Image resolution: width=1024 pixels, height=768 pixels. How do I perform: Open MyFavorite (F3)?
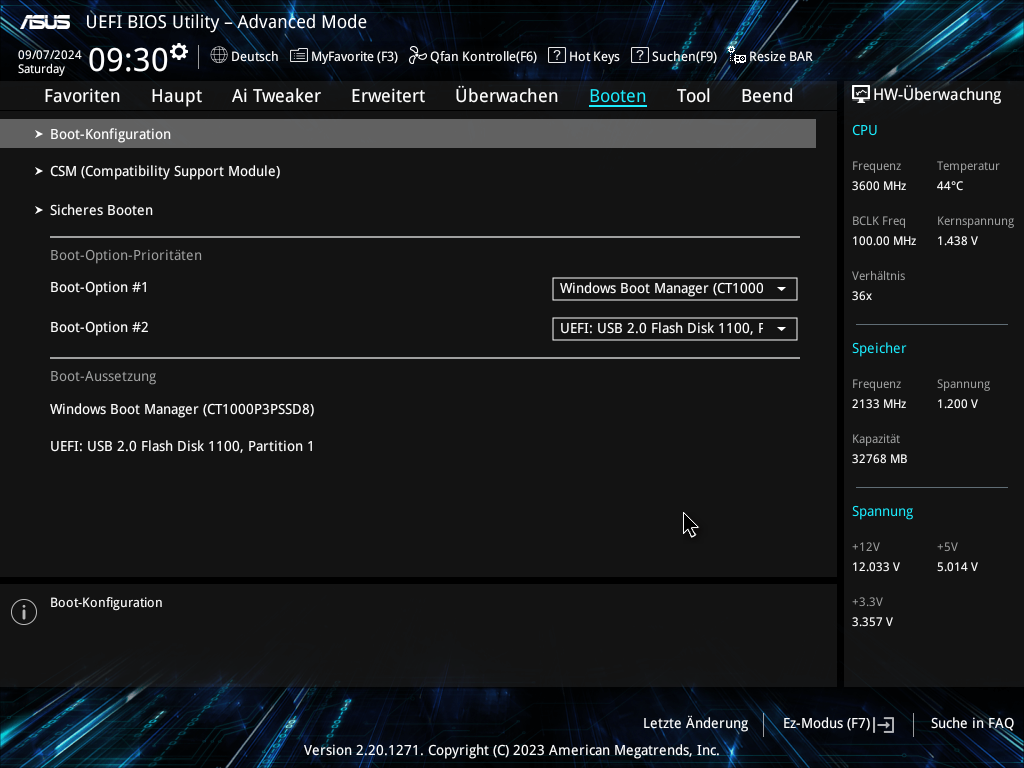[x=344, y=56]
